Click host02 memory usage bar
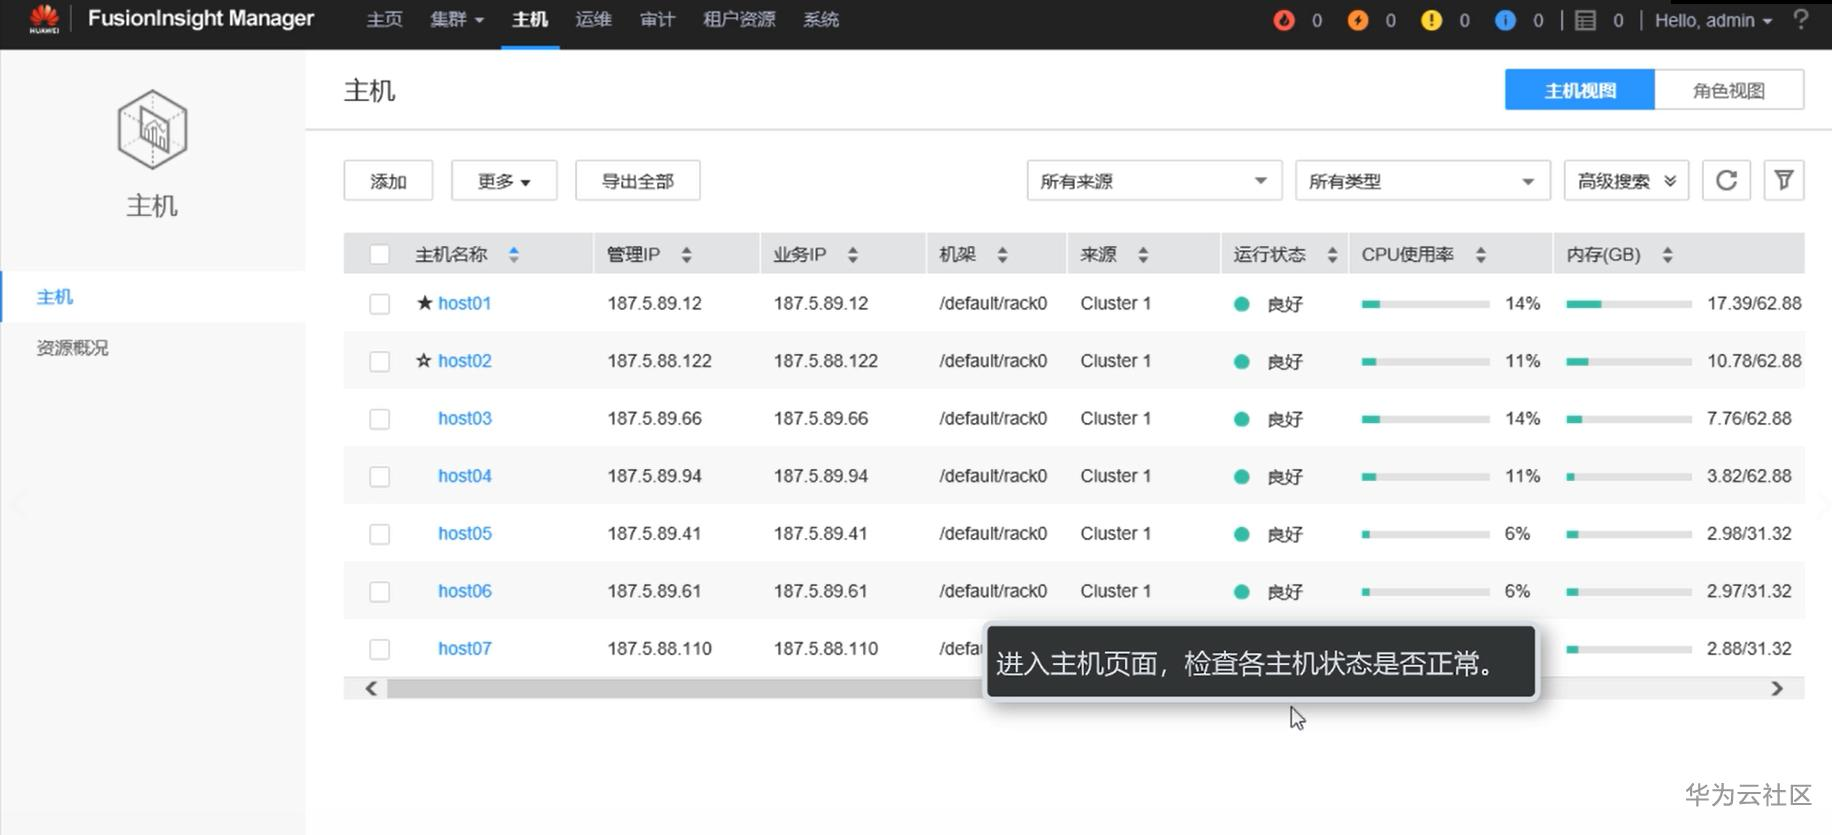The width and height of the screenshot is (1832, 835). (x=1629, y=361)
